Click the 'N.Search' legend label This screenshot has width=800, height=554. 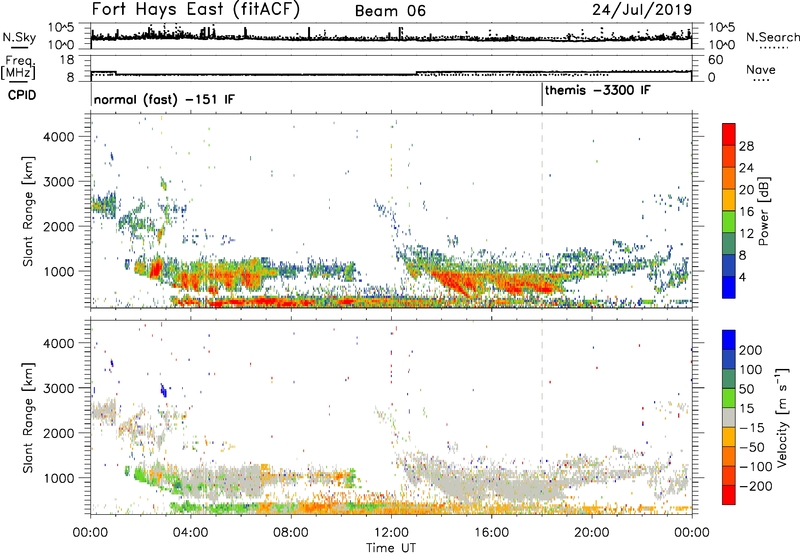(x=772, y=37)
